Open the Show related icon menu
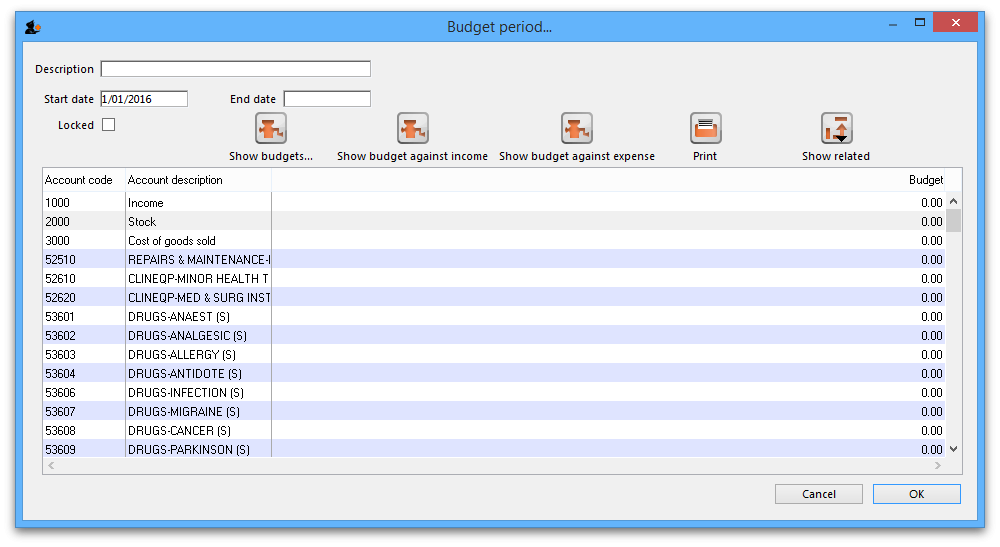Screen dimensions: 1000x547 [x=836, y=129]
